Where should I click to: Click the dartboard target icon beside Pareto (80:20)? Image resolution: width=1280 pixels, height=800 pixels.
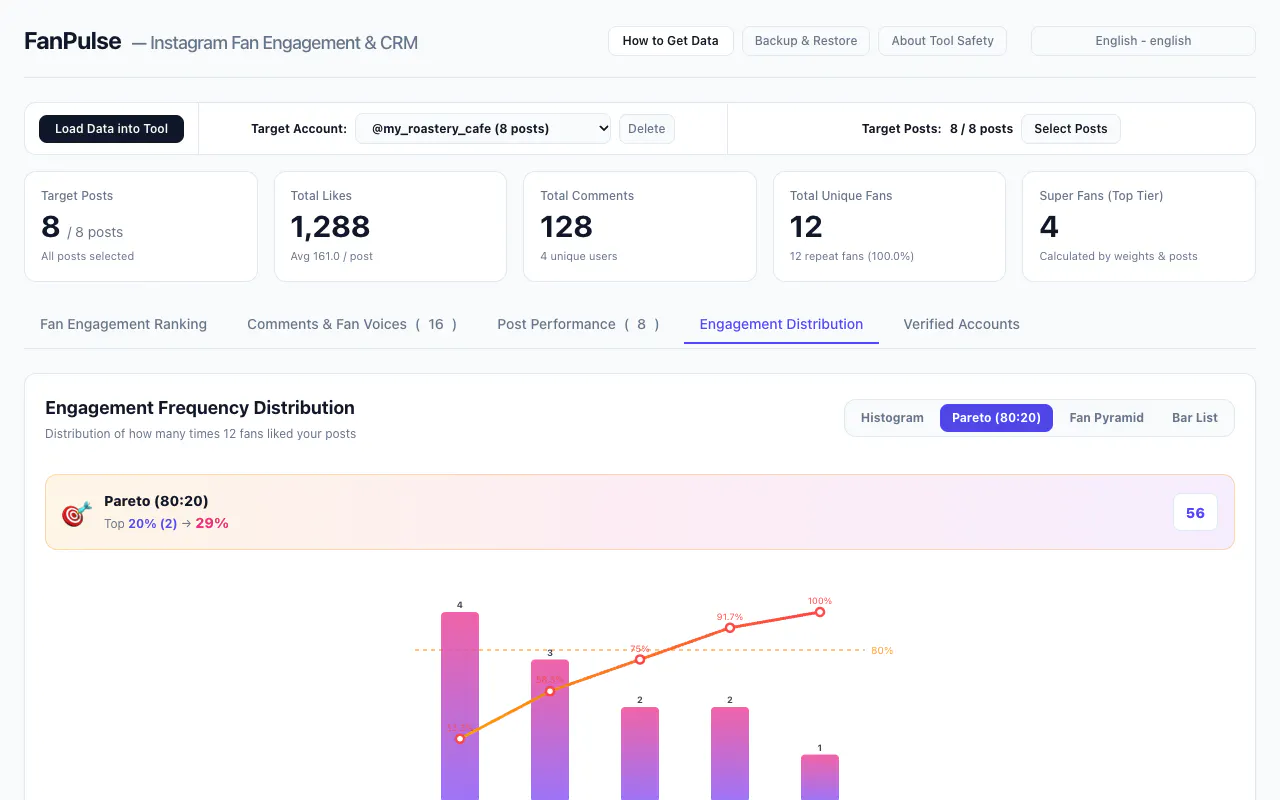click(x=76, y=513)
